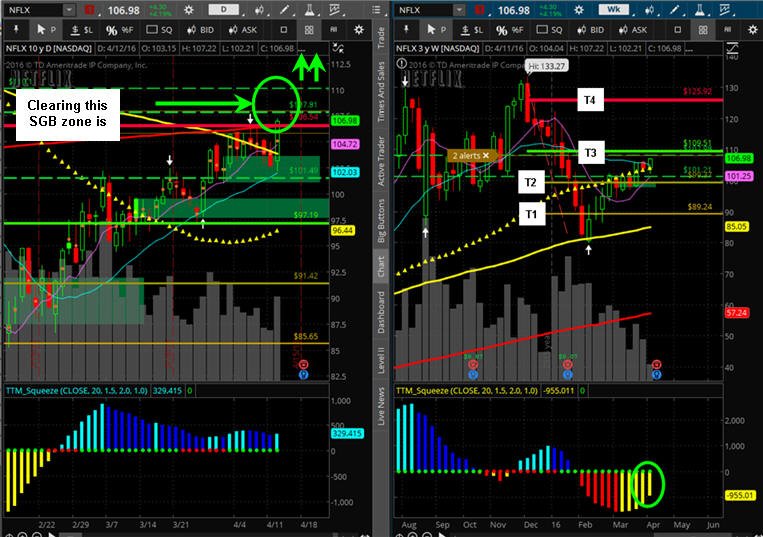Click the pointer P tool on left toolbar
Viewport: 763px width, 537px height.
click(46, 30)
